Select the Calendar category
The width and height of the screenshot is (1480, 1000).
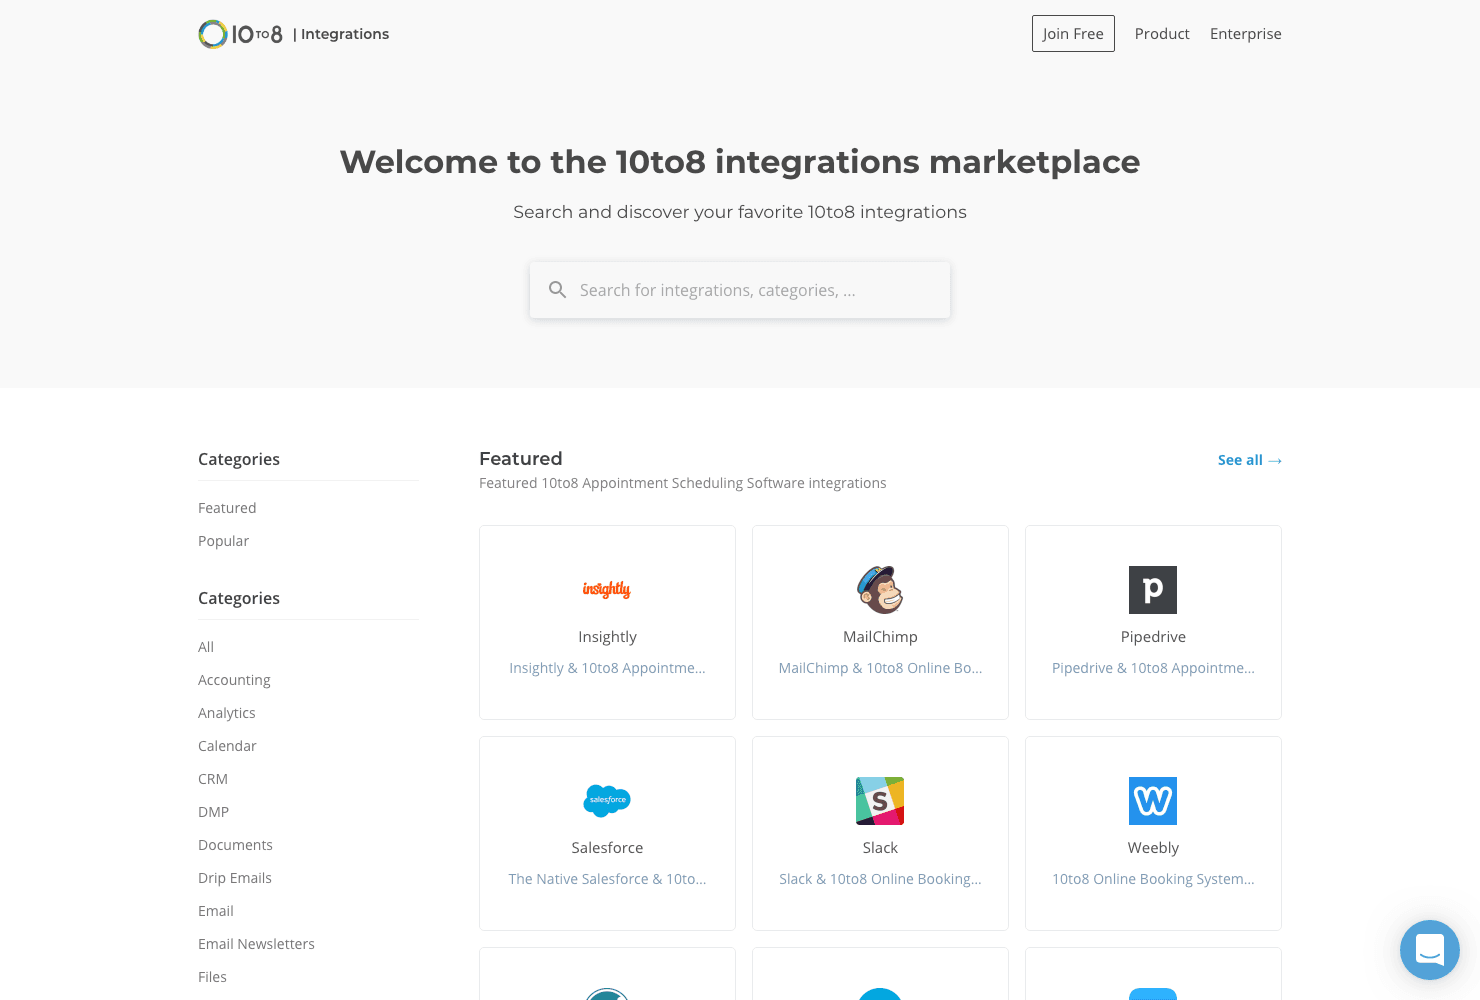[x=227, y=746]
